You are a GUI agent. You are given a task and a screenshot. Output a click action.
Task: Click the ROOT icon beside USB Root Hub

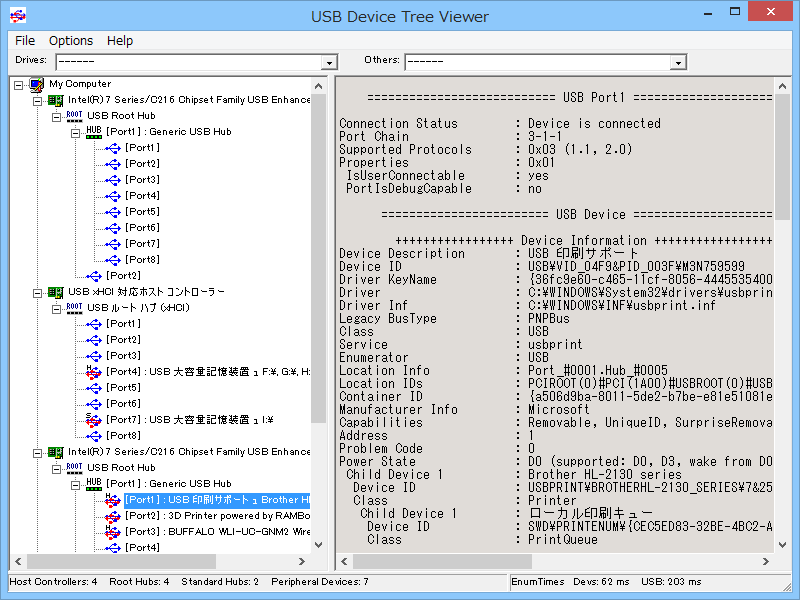[74, 116]
